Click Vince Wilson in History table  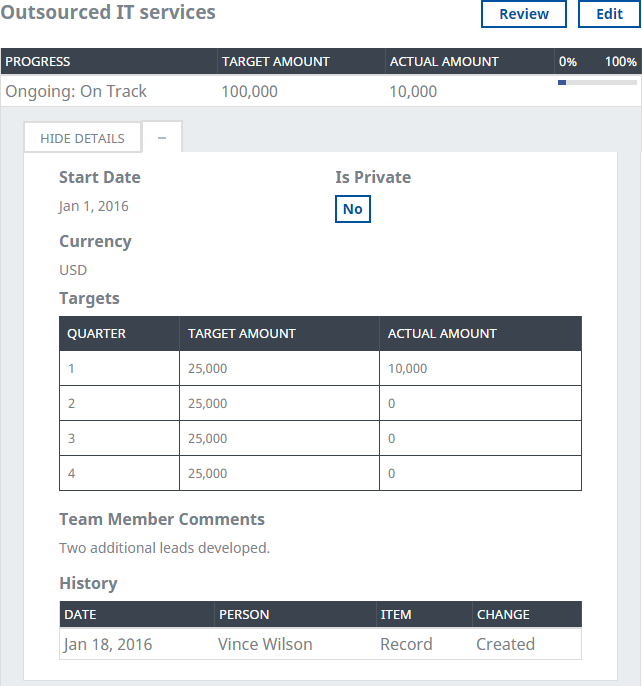(x=265, y=644)
